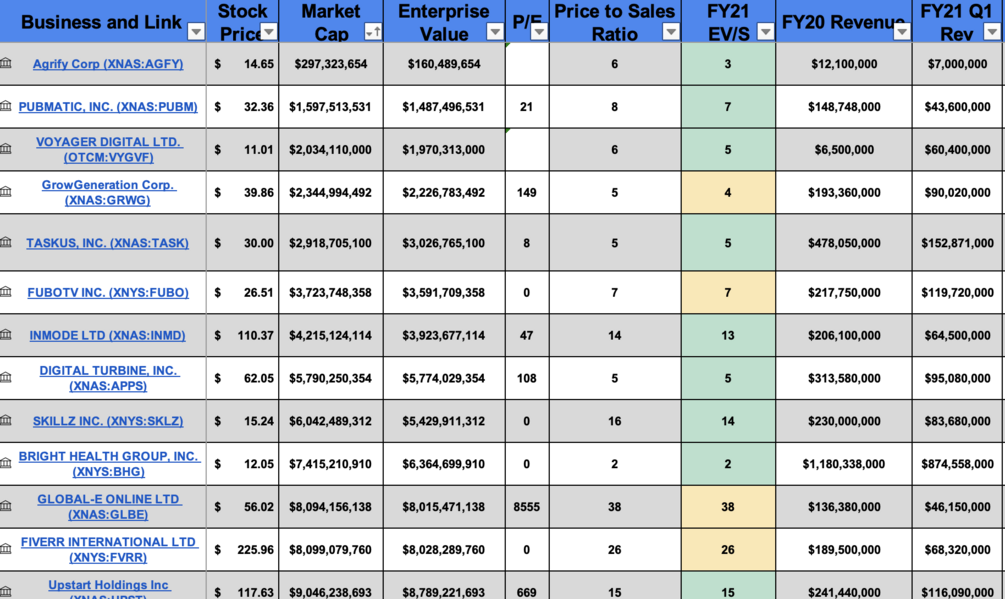Open the Enterprise Value filter dropdown
Viewport: 1005px width, 599px height.
pos(495,31)
